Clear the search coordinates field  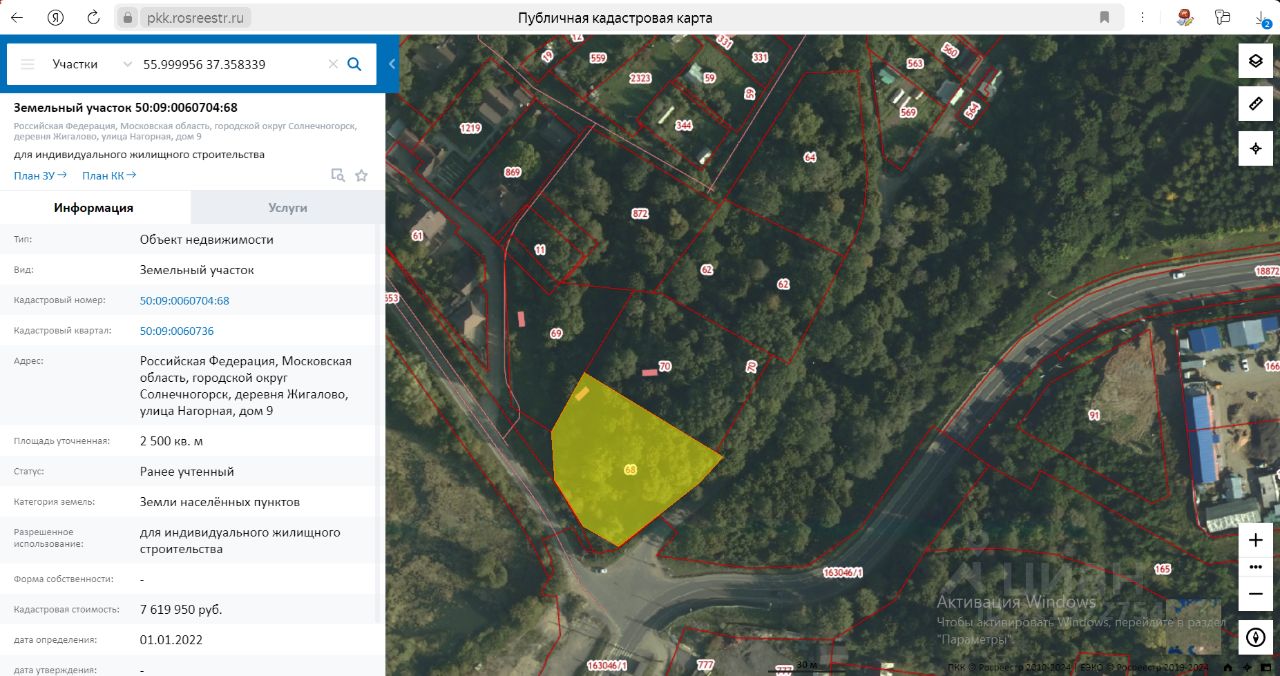click(333, 64)
